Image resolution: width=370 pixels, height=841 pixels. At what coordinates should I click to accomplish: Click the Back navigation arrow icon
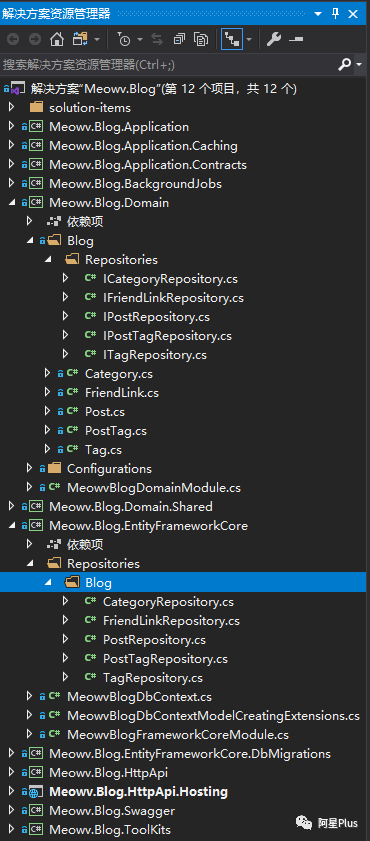coord(13,39)
